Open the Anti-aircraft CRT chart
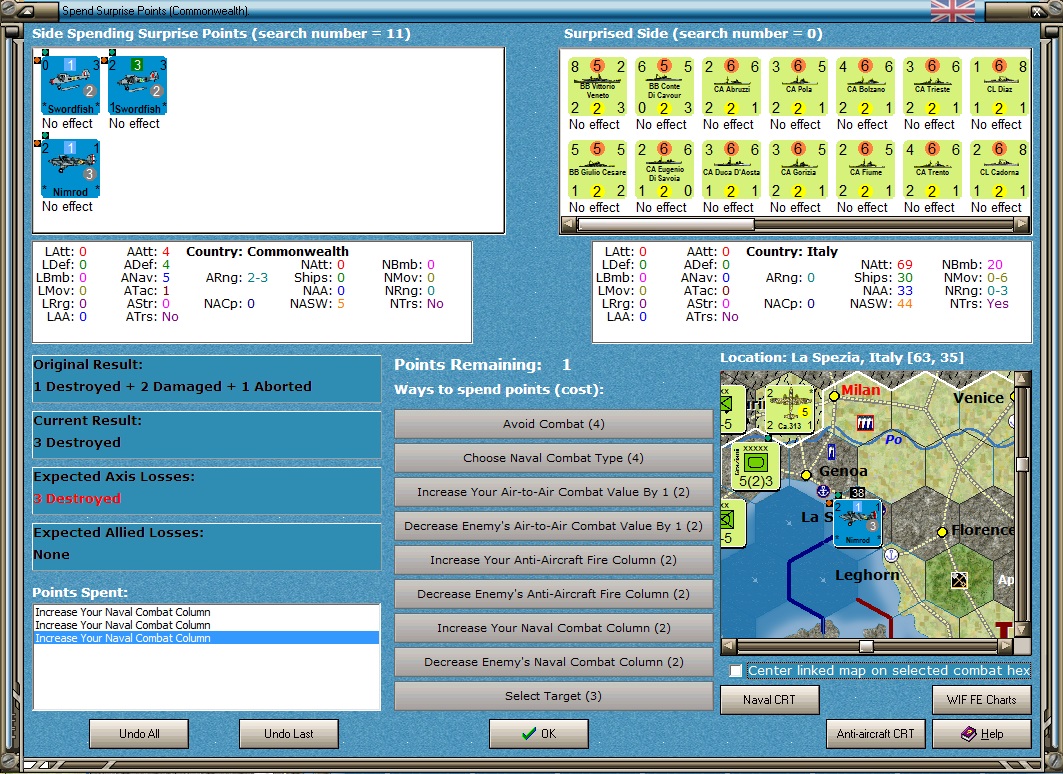 pyautogui.click(x=875, y=733)
